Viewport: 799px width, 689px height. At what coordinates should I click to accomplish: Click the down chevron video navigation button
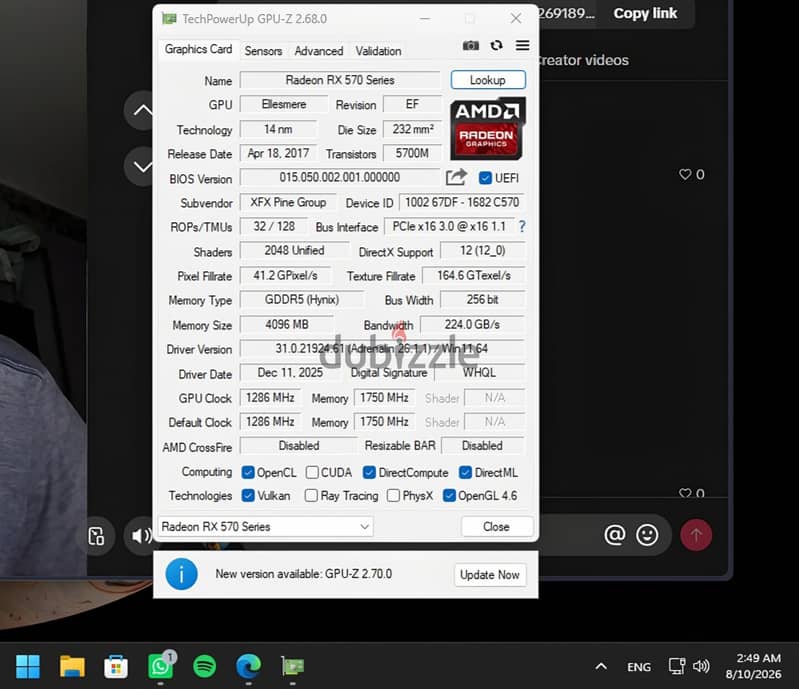[x=143, y=166]
